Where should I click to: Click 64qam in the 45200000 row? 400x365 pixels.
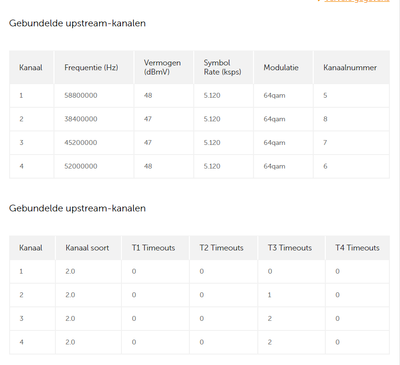pyautogui.click(x=274, y=143)
